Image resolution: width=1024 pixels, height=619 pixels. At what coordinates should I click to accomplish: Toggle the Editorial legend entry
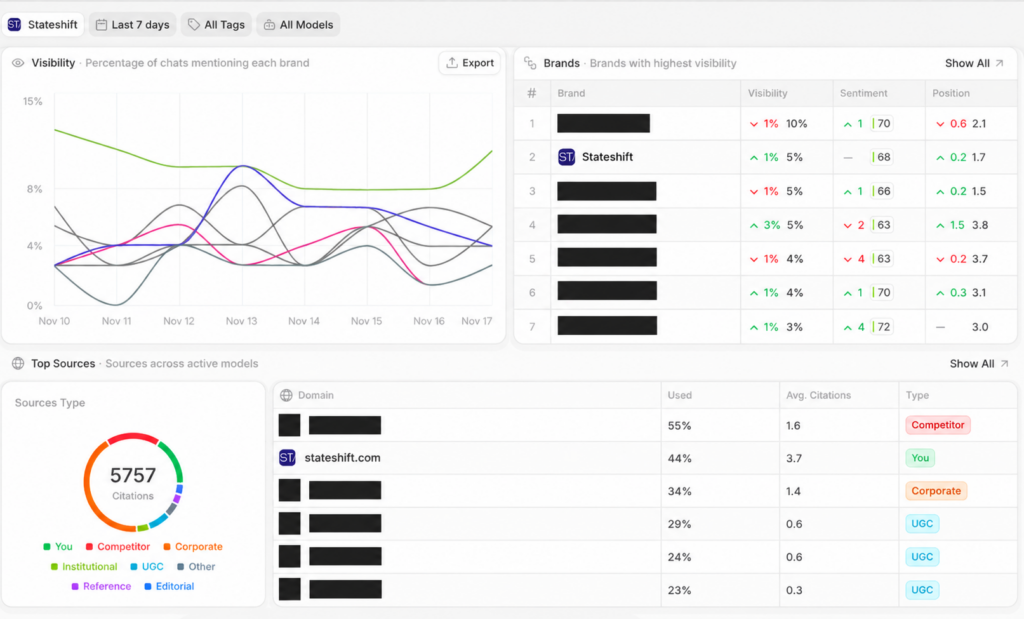click(169, 586)
